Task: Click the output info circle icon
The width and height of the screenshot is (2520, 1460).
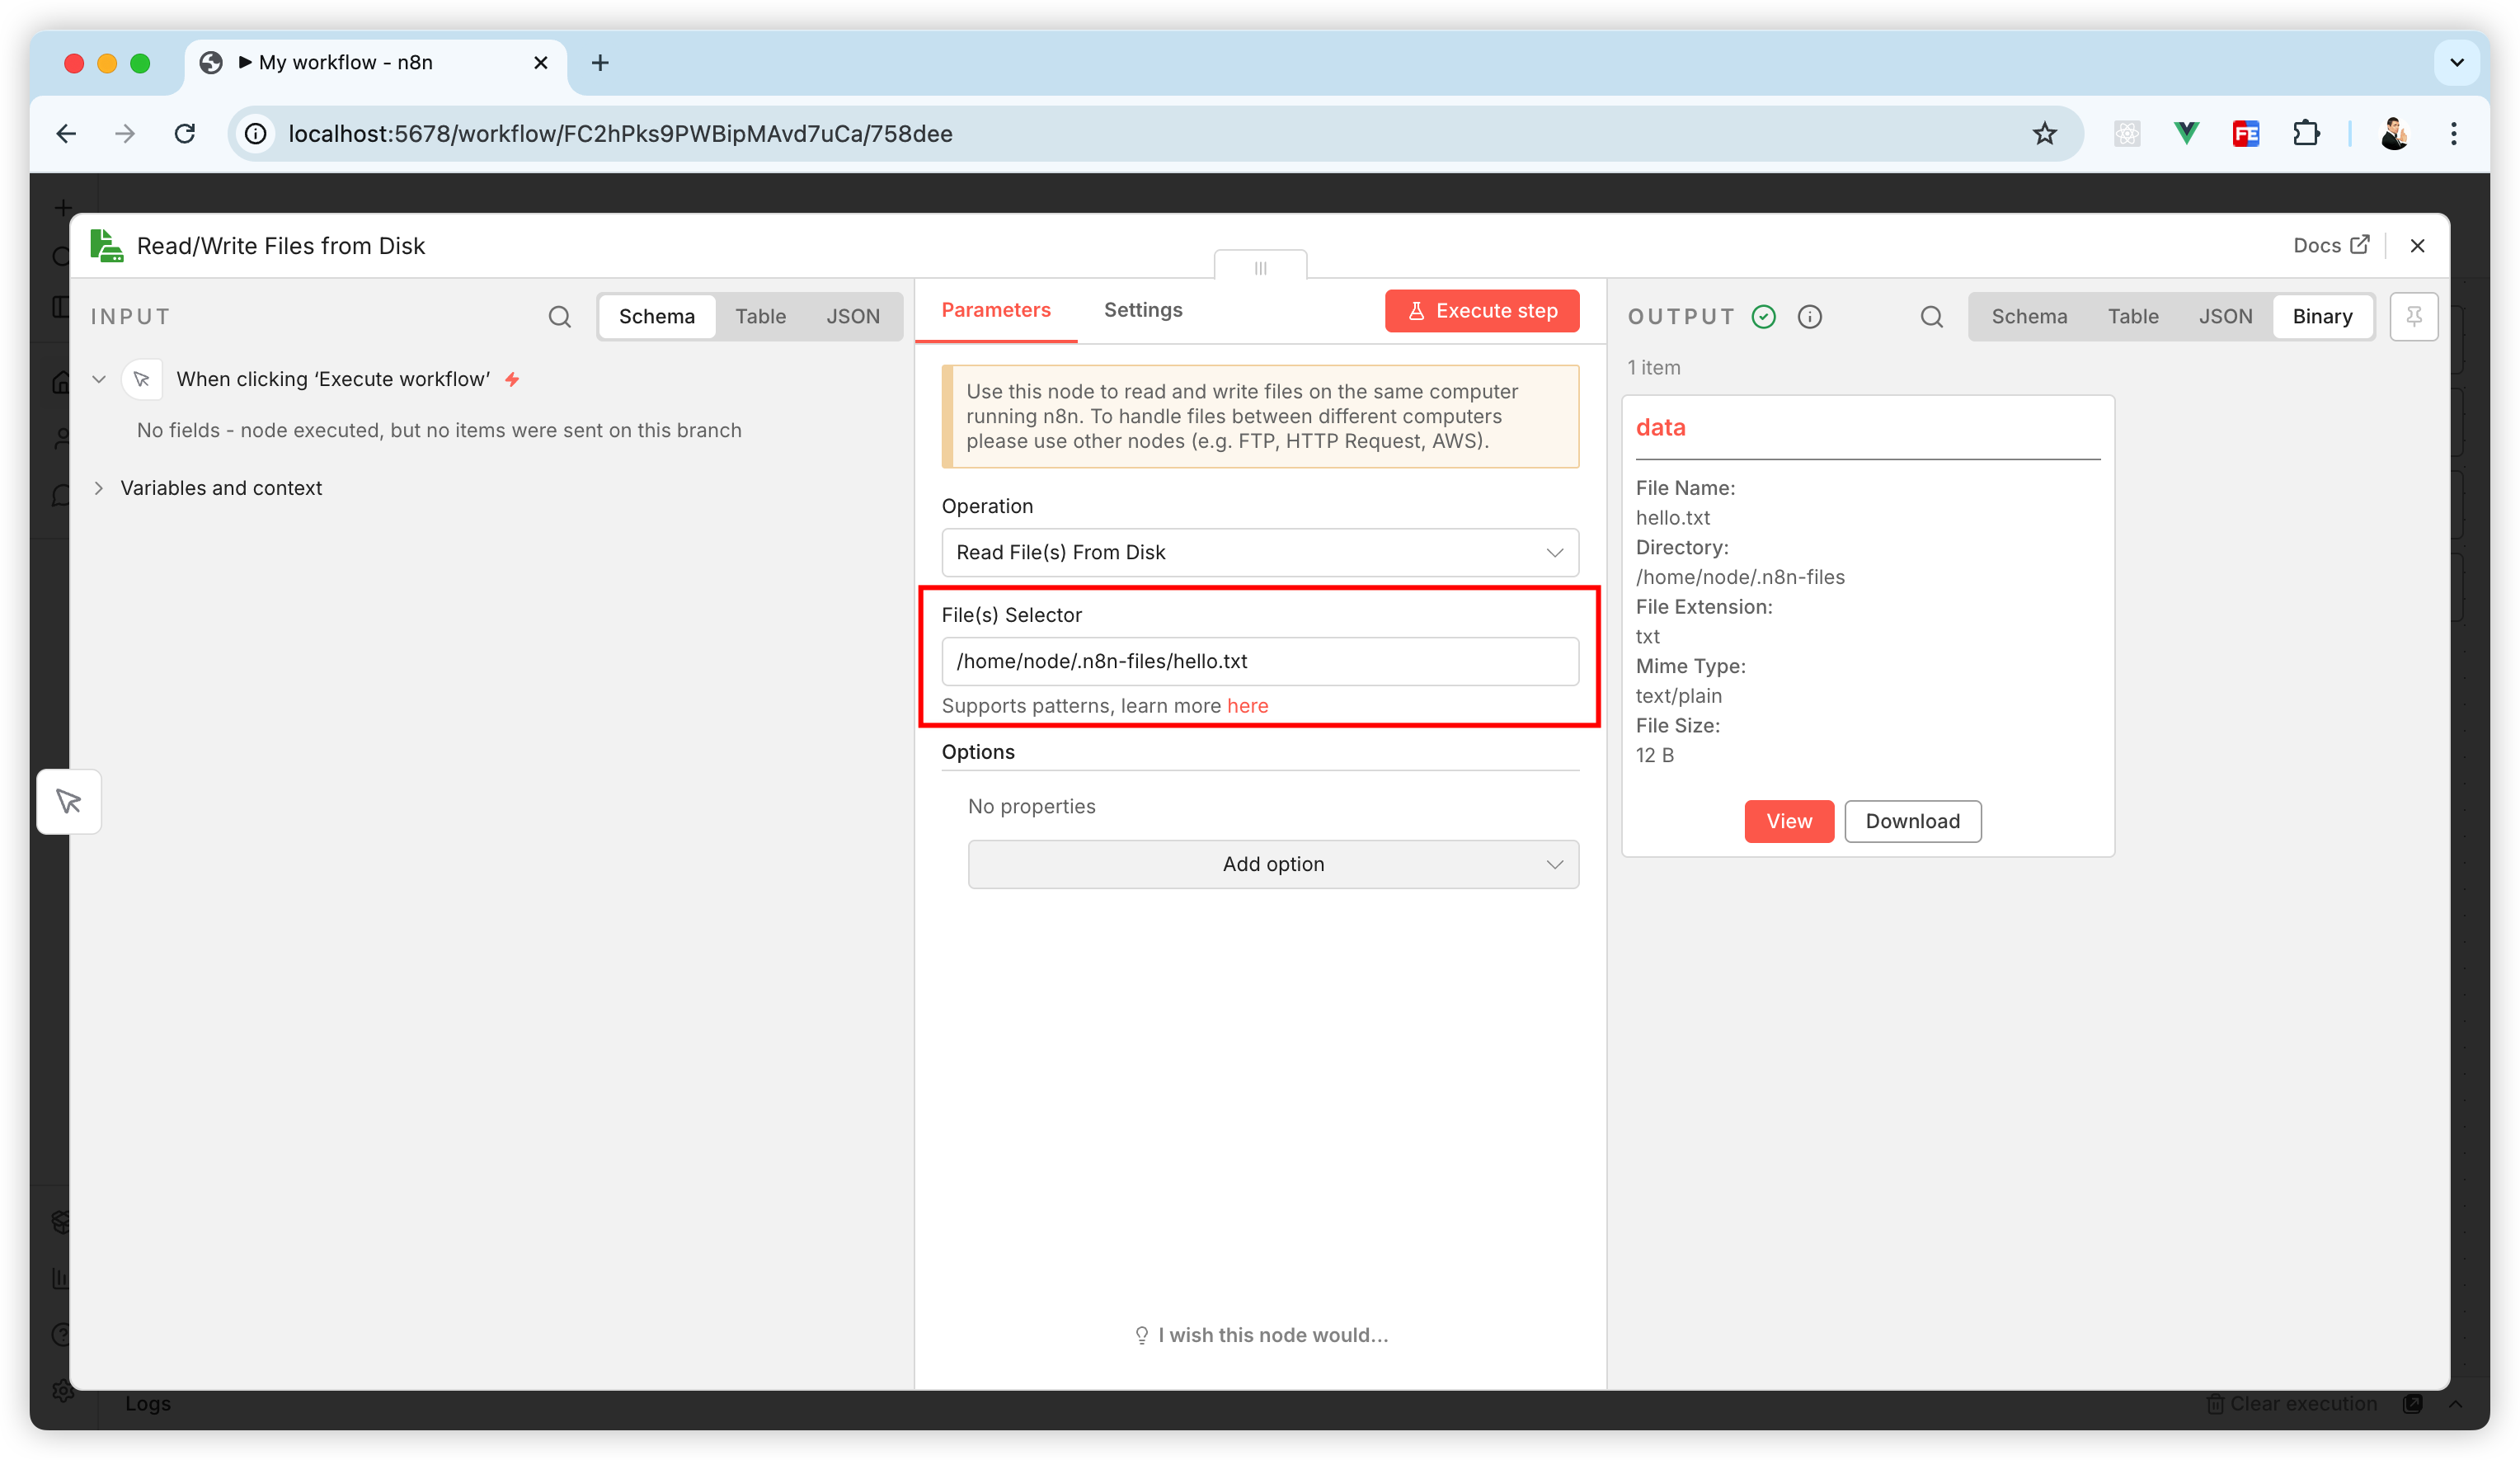Action: tap(1809, 317)
